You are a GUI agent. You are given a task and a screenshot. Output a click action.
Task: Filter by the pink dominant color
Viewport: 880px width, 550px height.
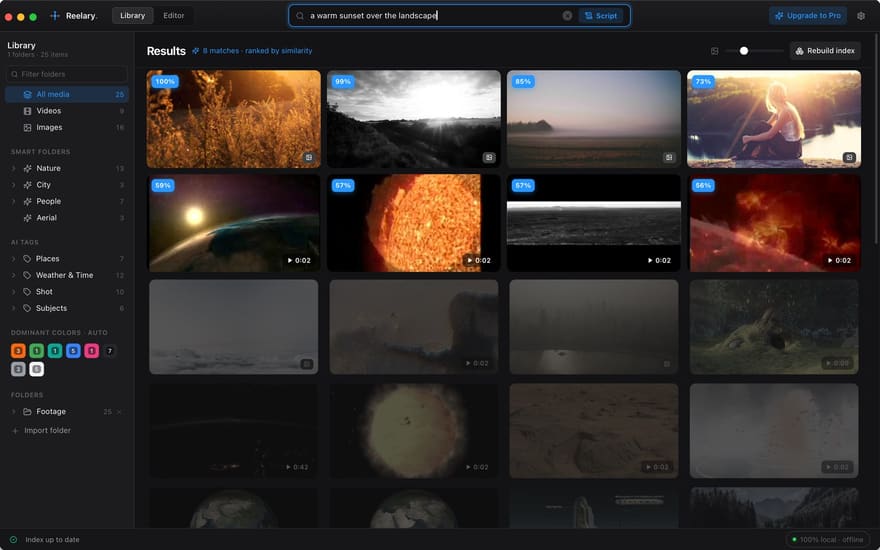click(91, 351)
